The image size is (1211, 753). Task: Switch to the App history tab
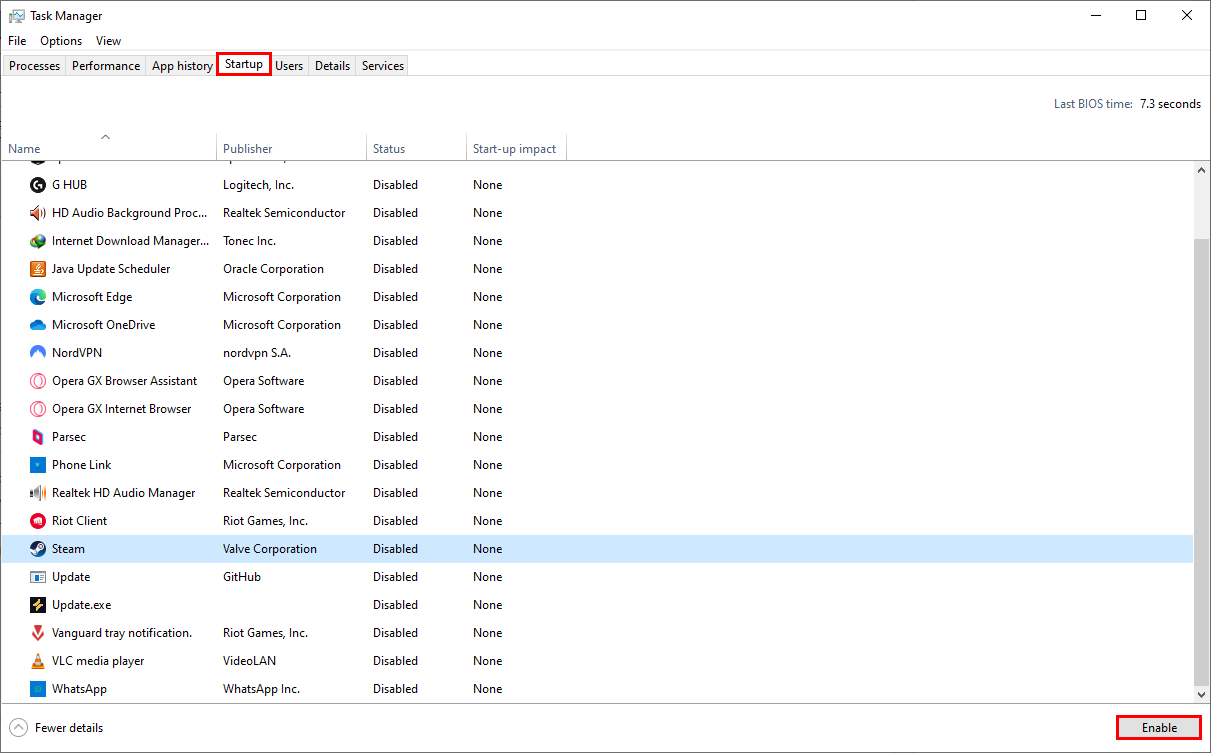(x=182, y=66)
